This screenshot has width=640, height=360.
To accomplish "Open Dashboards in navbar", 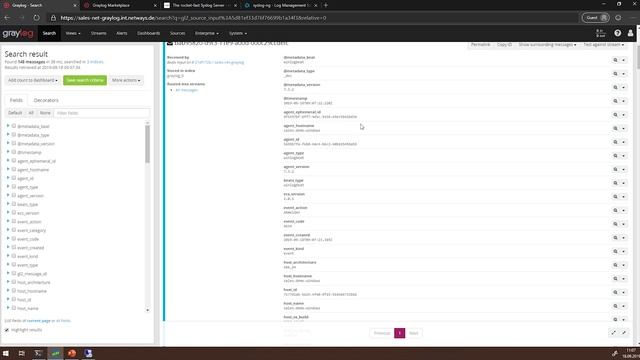I will (x=149, y=33).
